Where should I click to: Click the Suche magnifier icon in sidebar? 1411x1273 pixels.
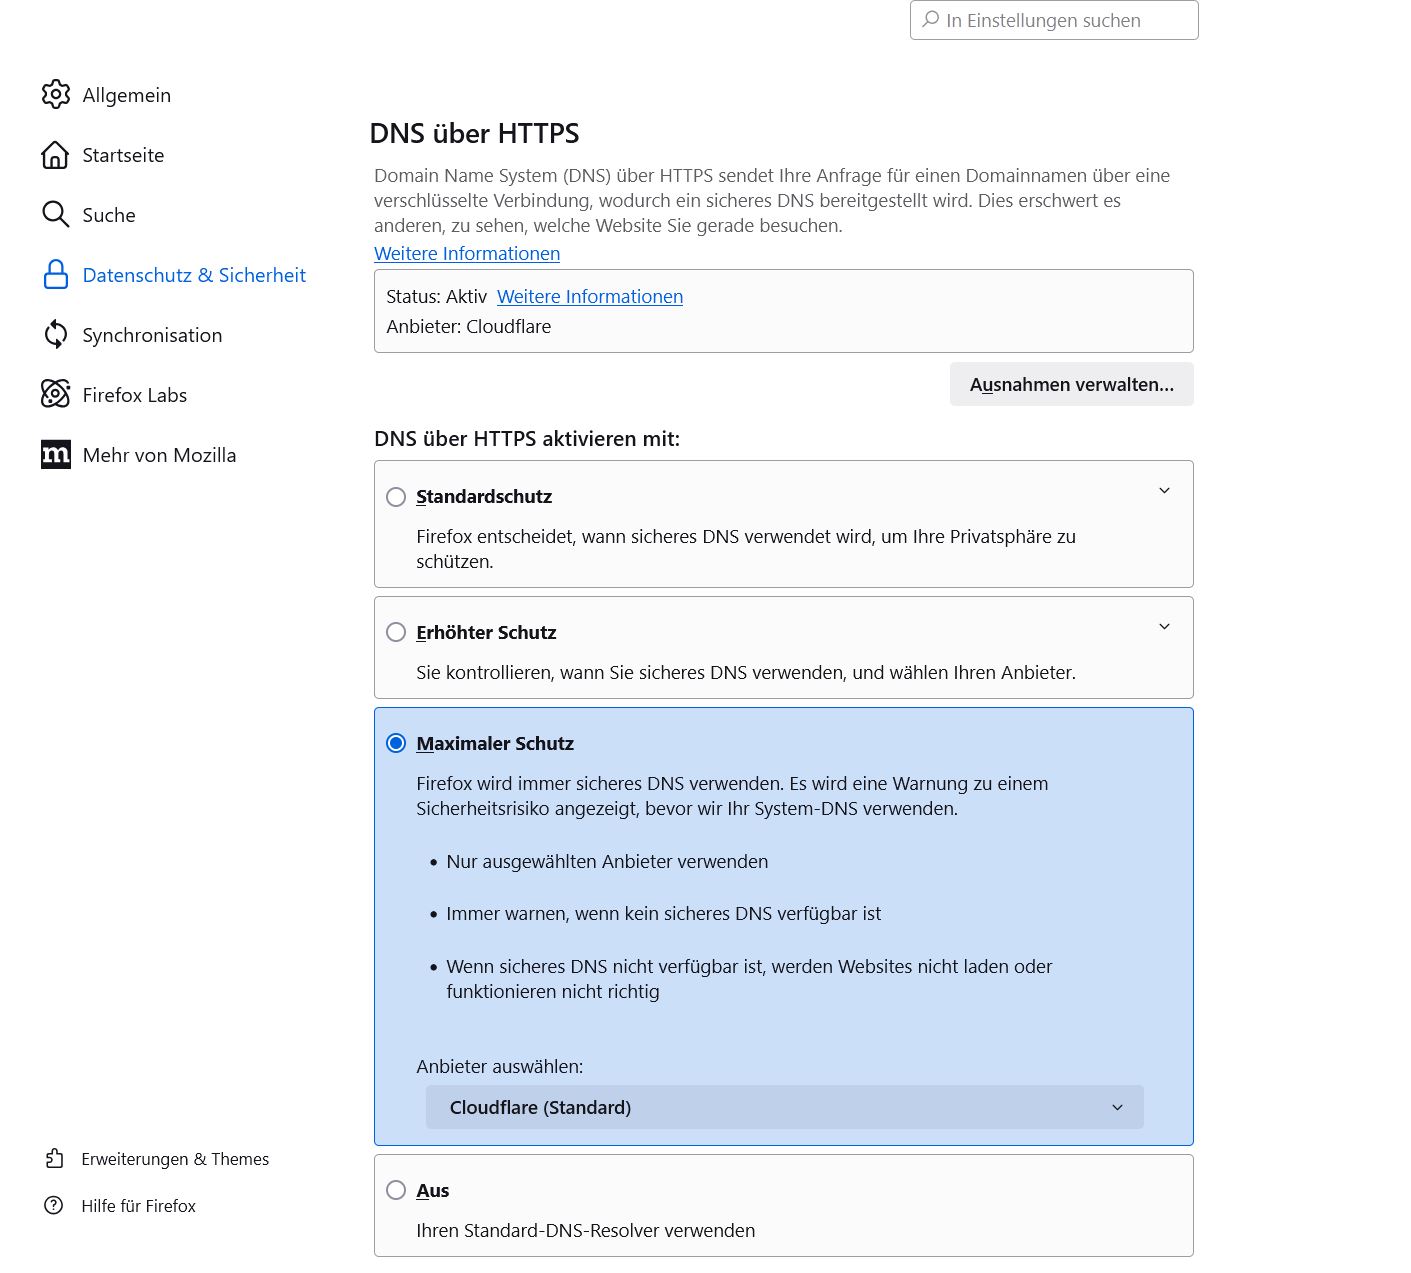(55, 215)
